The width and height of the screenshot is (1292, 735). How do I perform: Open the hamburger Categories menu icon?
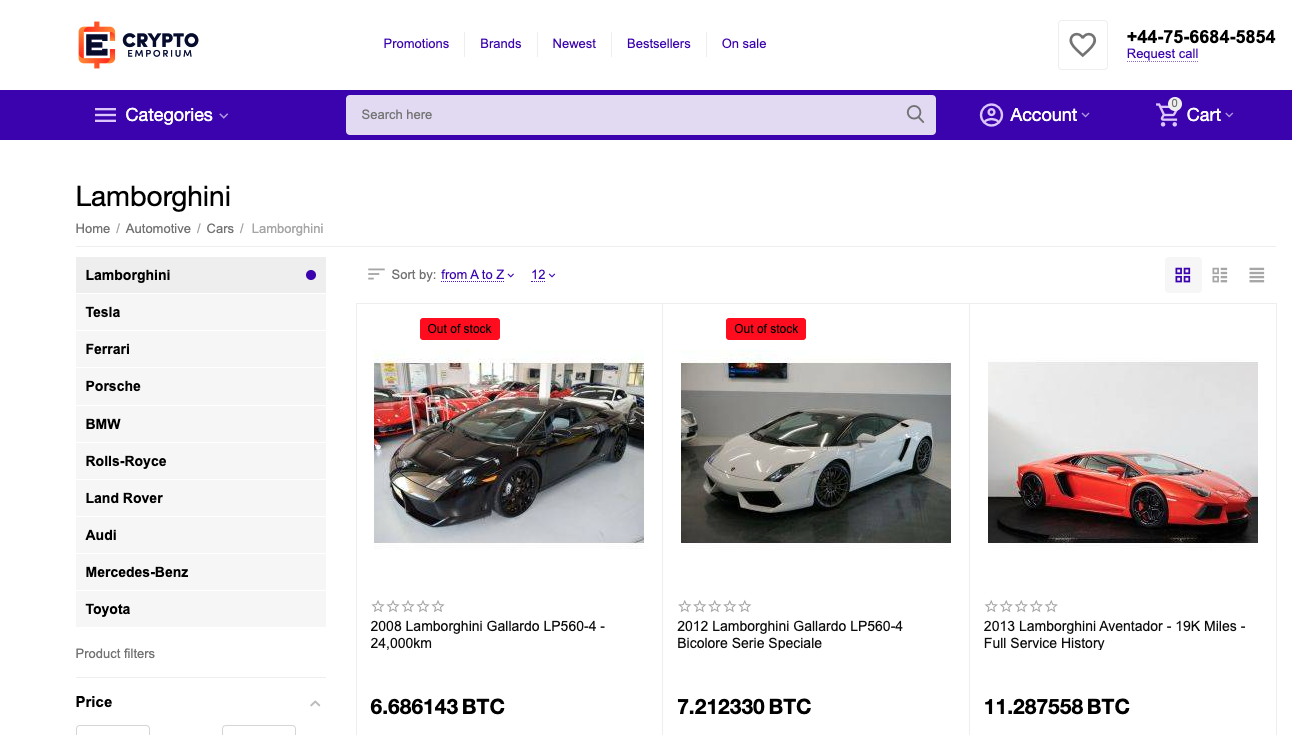tap(105, 115)
